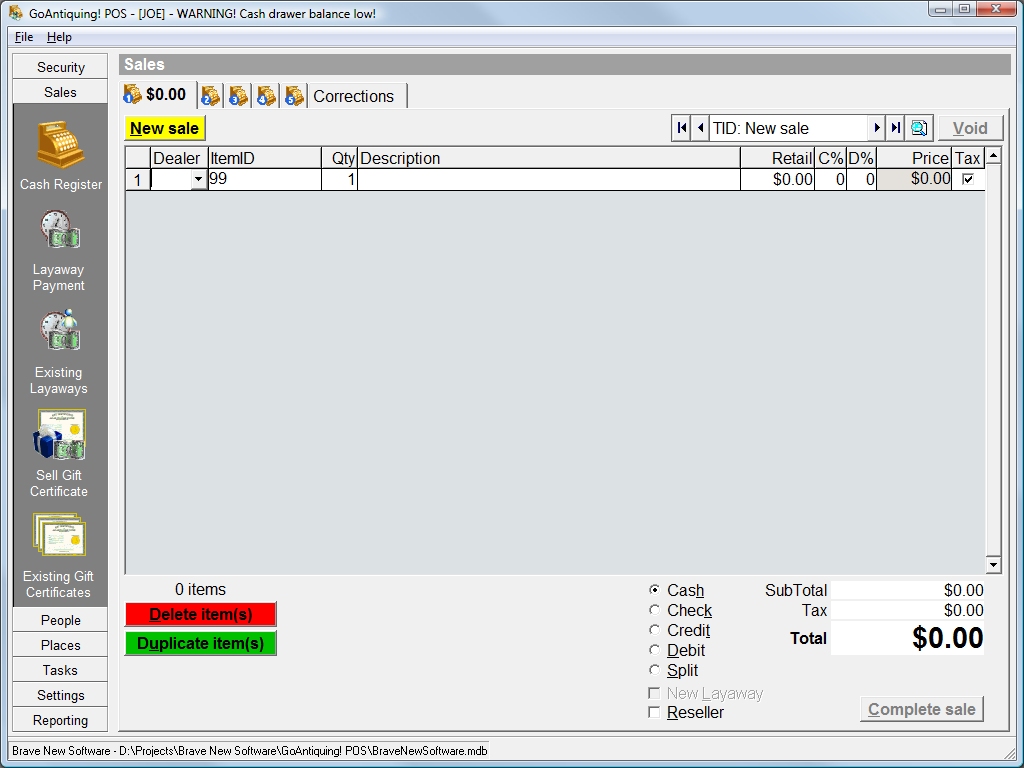Go to the next transaction
The width and height of the screenshot is (1024, 768).
[x=876, y=128]
